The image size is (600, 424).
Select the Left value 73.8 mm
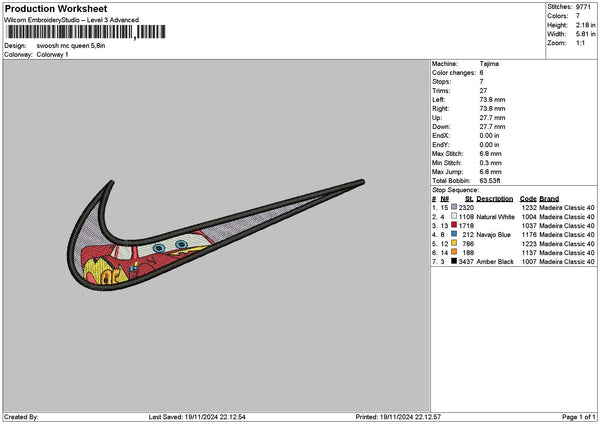492,99
